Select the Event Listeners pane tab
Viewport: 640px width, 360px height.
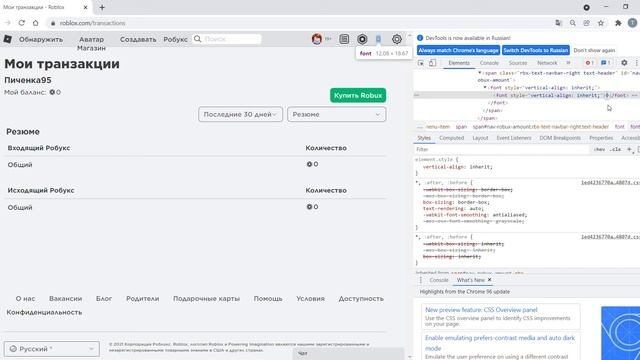[513, 138]
